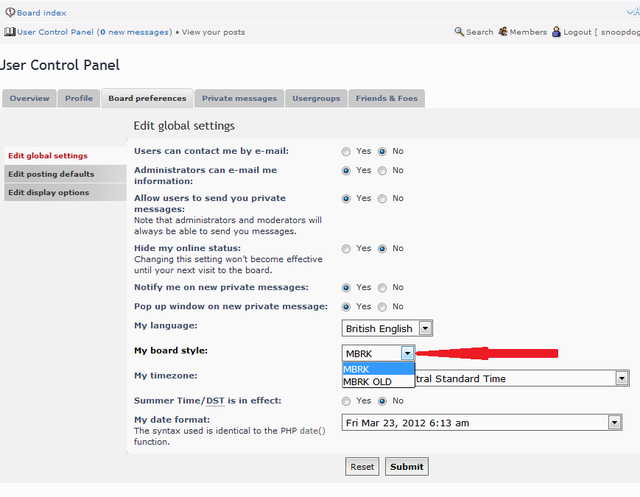Click the DST abbreviation text
Image resolution: width=640 pixels, height=497 pixels.
[215, 401]
